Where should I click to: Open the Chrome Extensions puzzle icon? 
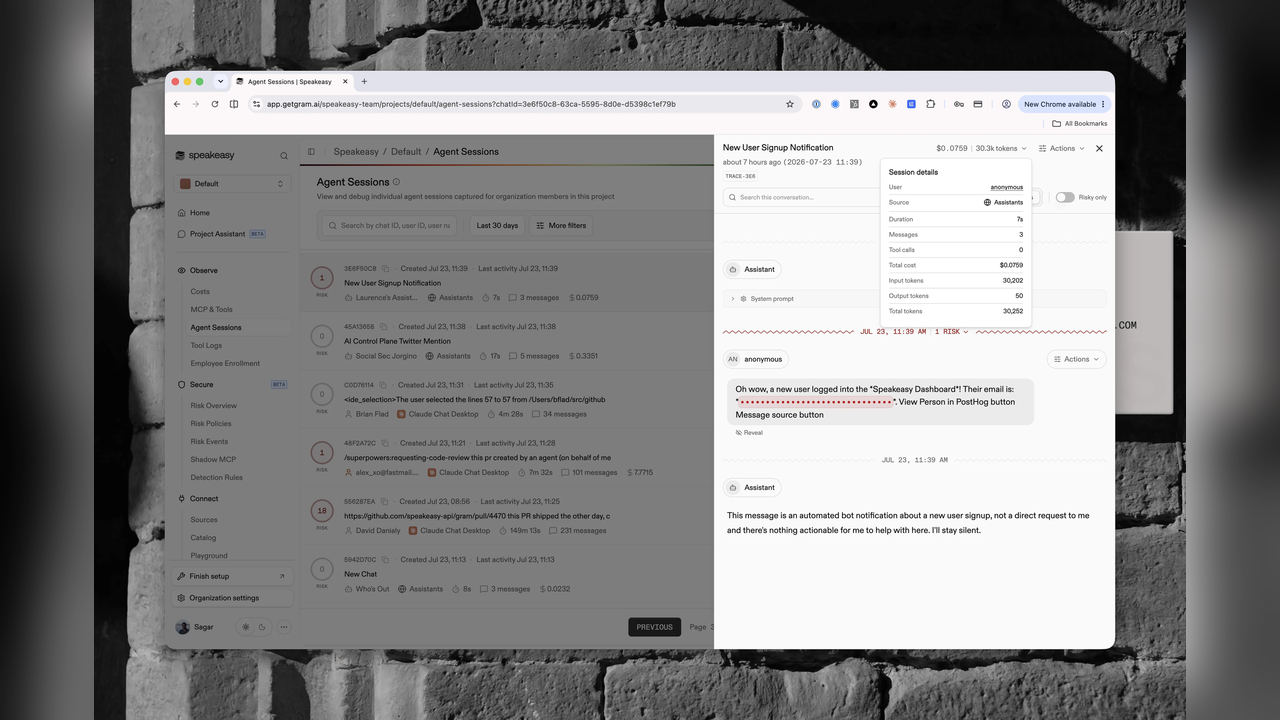click(x=930, y=104)
